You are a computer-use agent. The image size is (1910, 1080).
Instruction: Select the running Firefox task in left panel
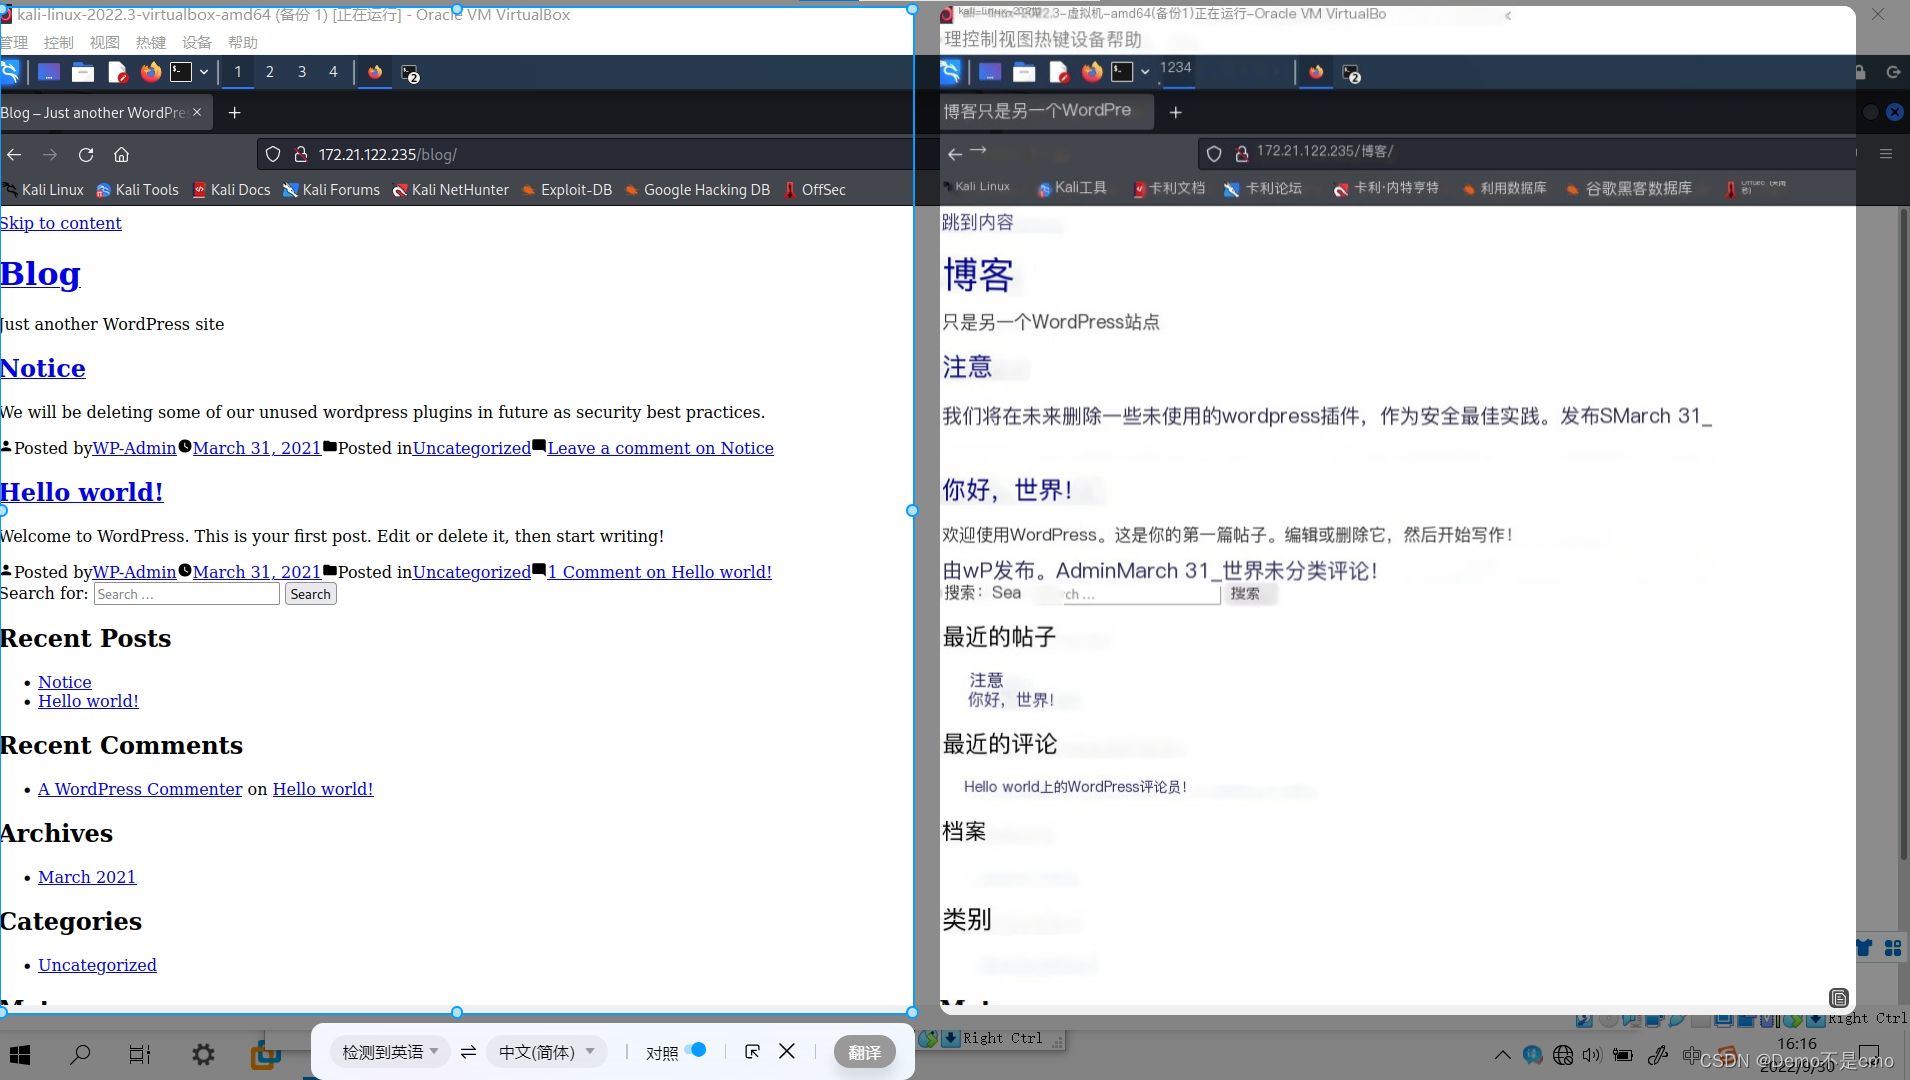(375, 72)
